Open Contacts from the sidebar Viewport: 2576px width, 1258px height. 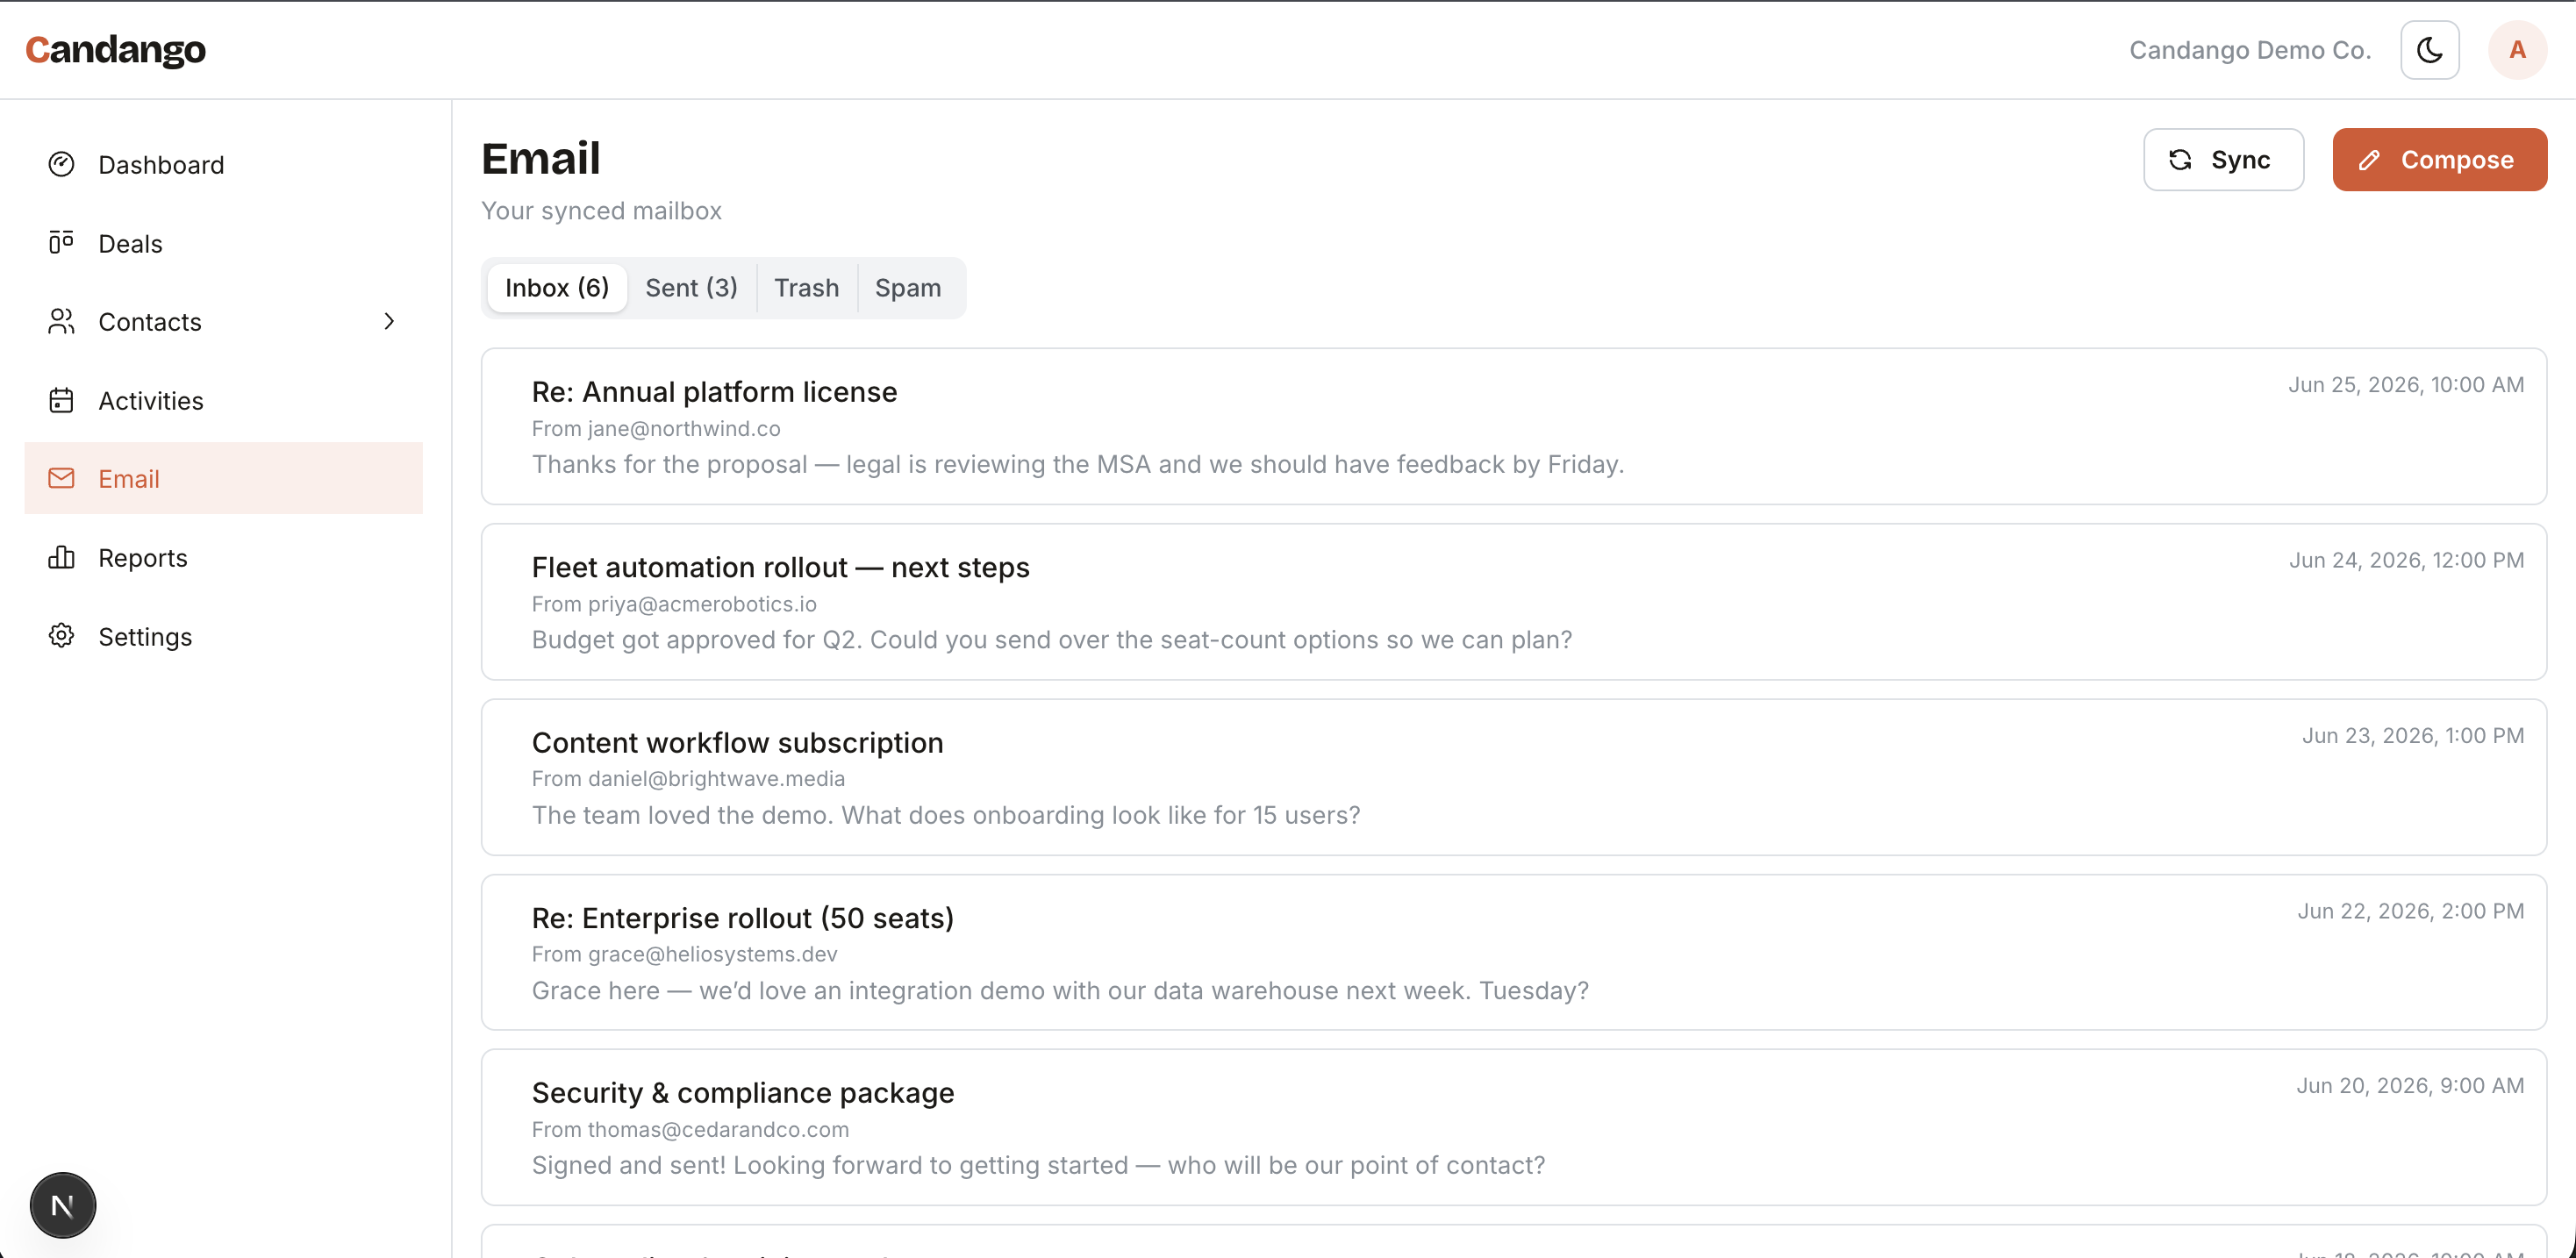click(x=223, y=321)
